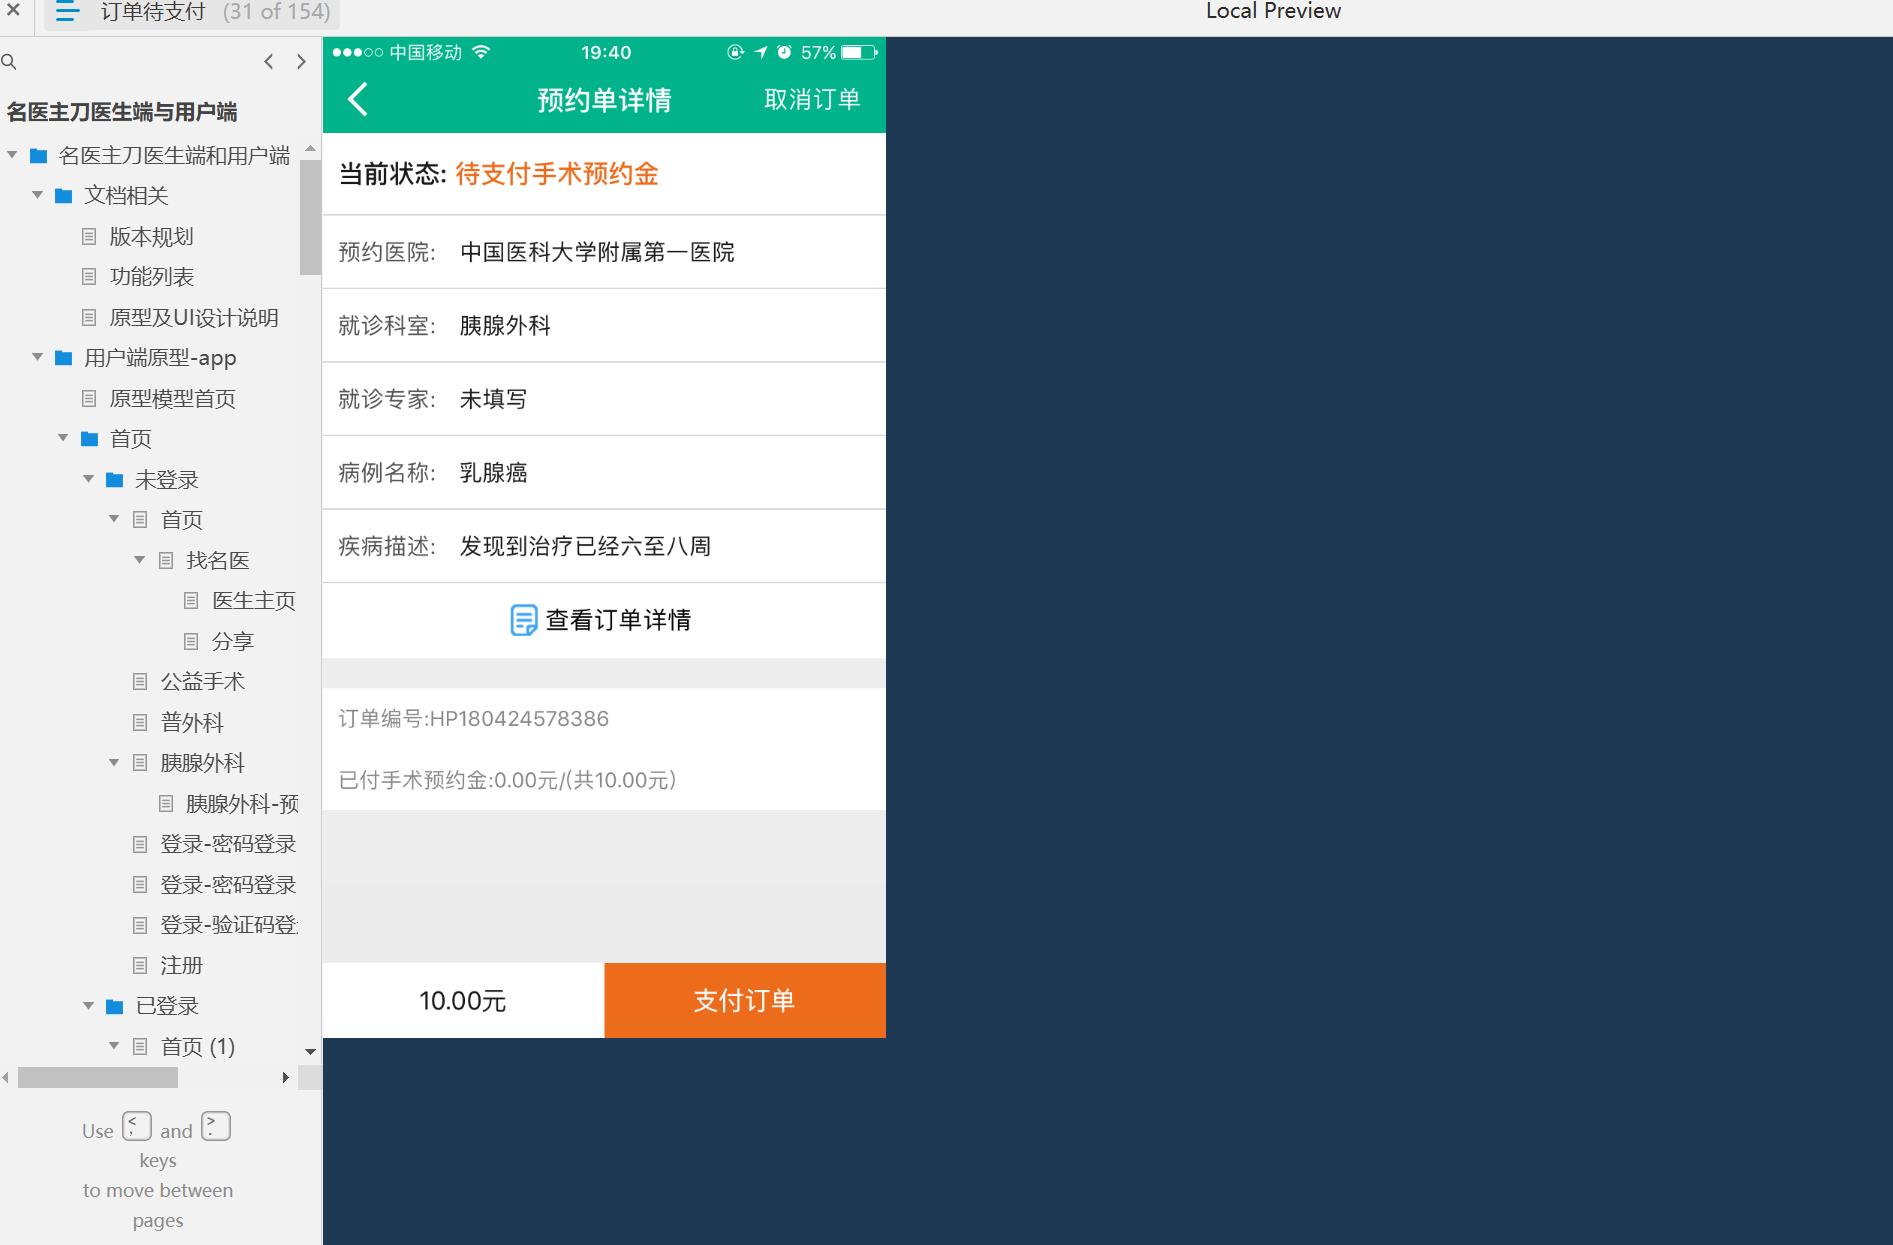The height and width of the screenshot is (1245, 1893).
Task: Open the 注册 page
Action: [181, 966]
